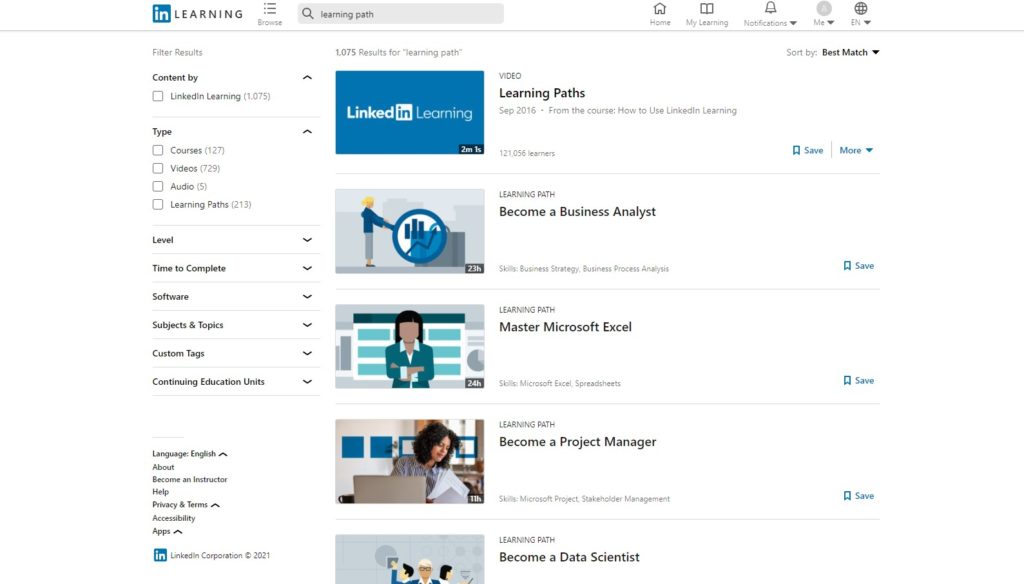Open Become a Data Scientist title
This screenshot has height=584, width=1024.
569,557
